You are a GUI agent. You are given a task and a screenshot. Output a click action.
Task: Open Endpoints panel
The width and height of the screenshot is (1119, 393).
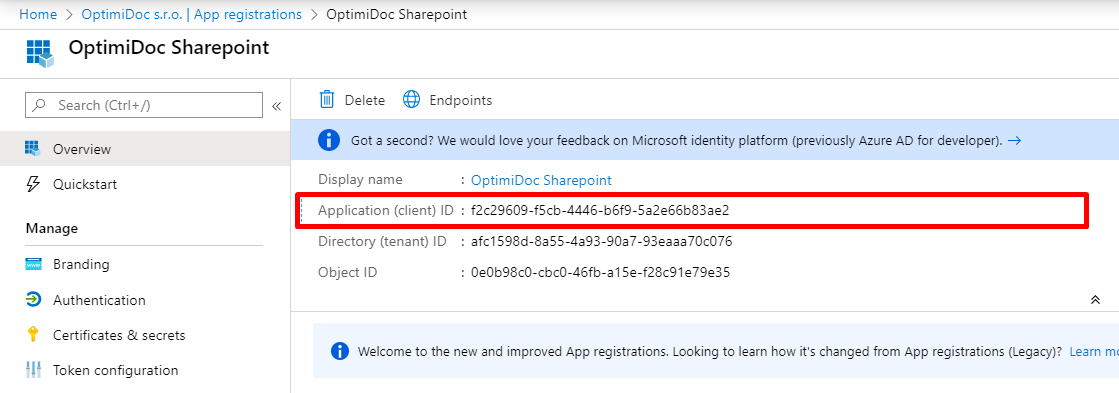pos(460,101)
